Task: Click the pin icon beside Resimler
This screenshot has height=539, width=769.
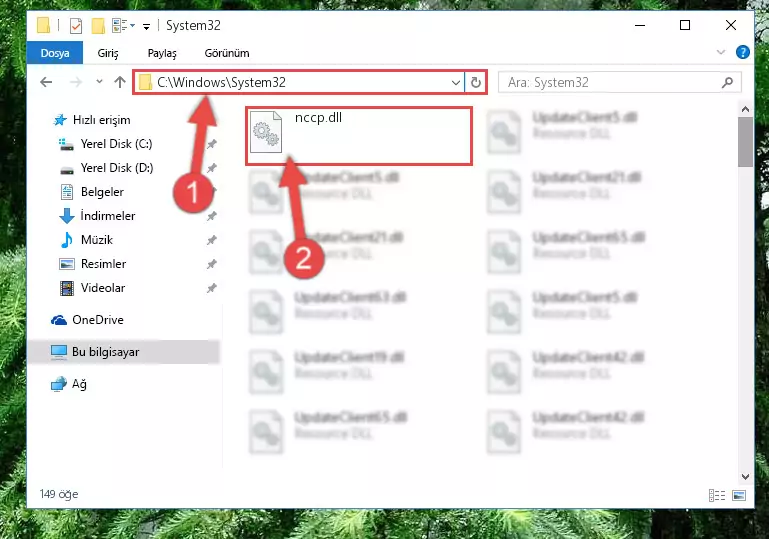Action: click(211, 264)
